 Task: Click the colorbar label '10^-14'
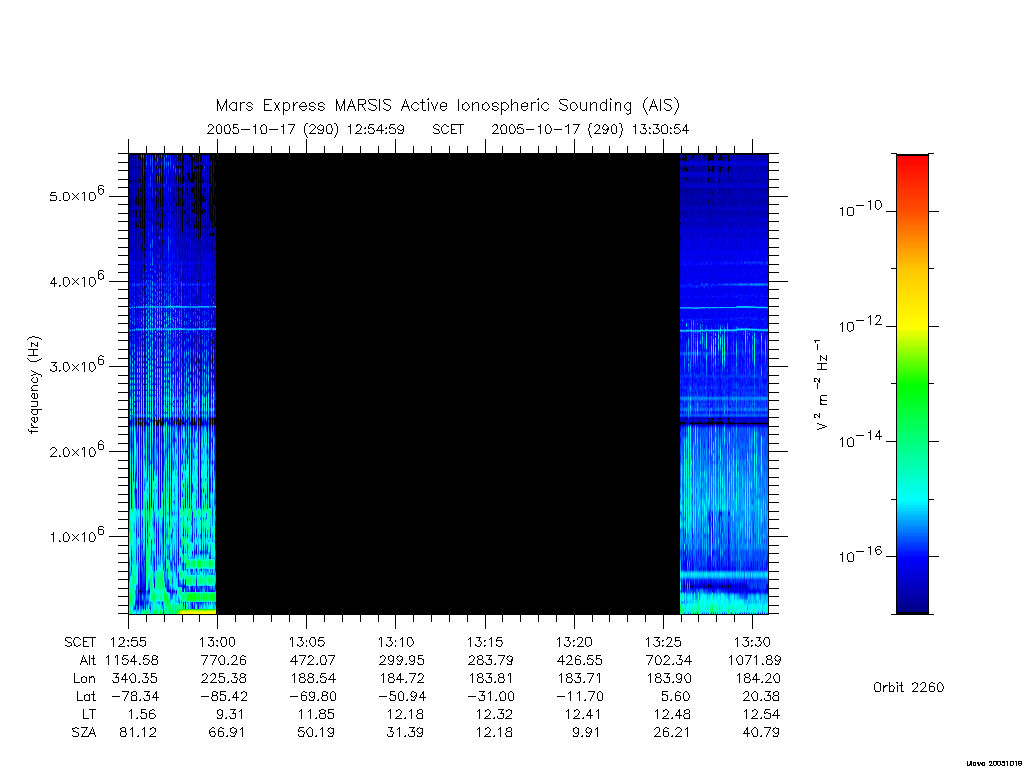860,440
